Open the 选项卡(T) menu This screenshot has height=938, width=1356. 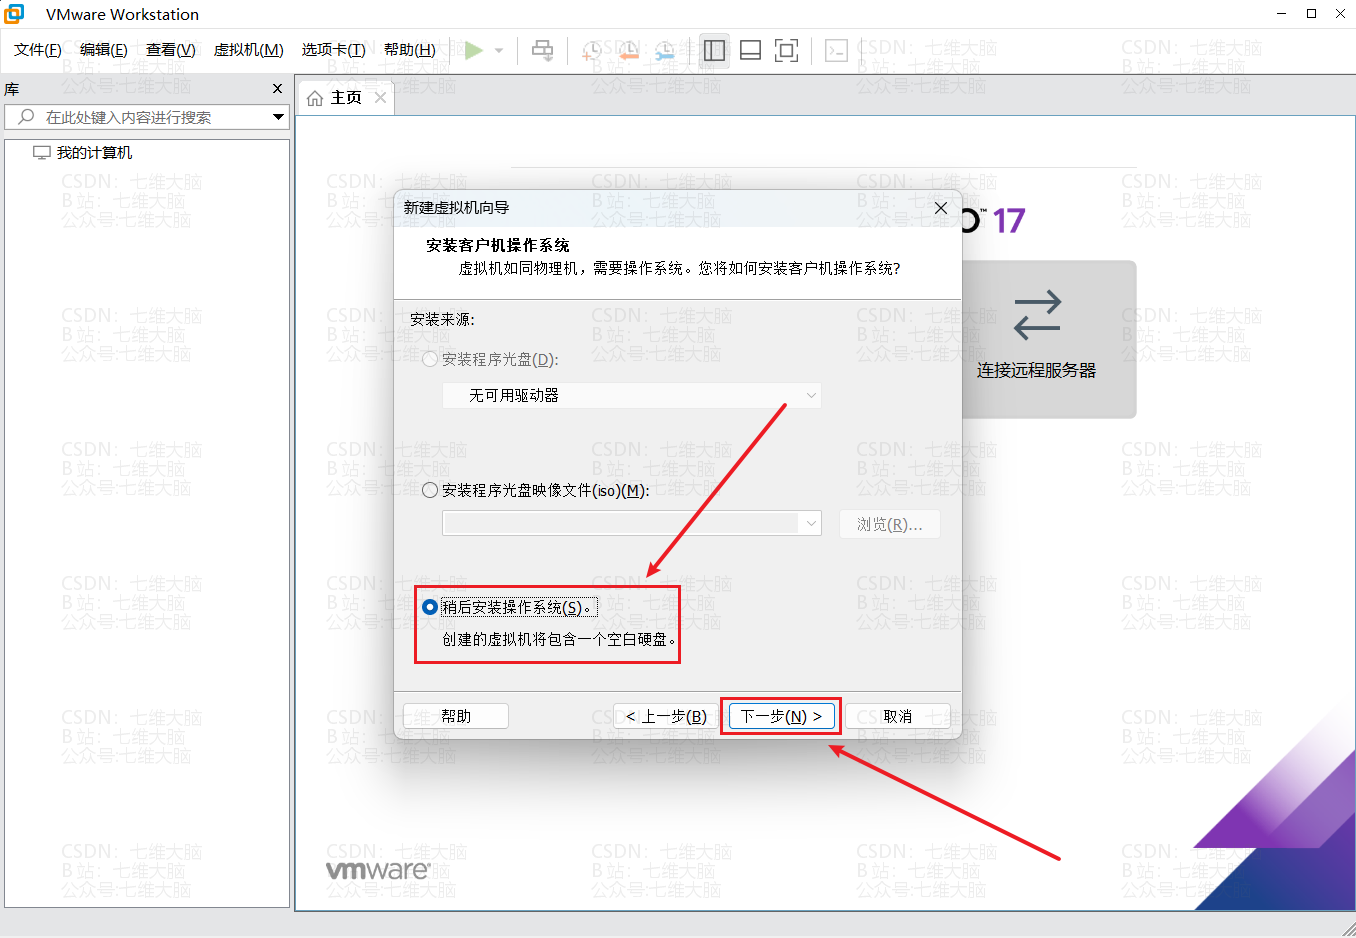[x=334, y=50]
